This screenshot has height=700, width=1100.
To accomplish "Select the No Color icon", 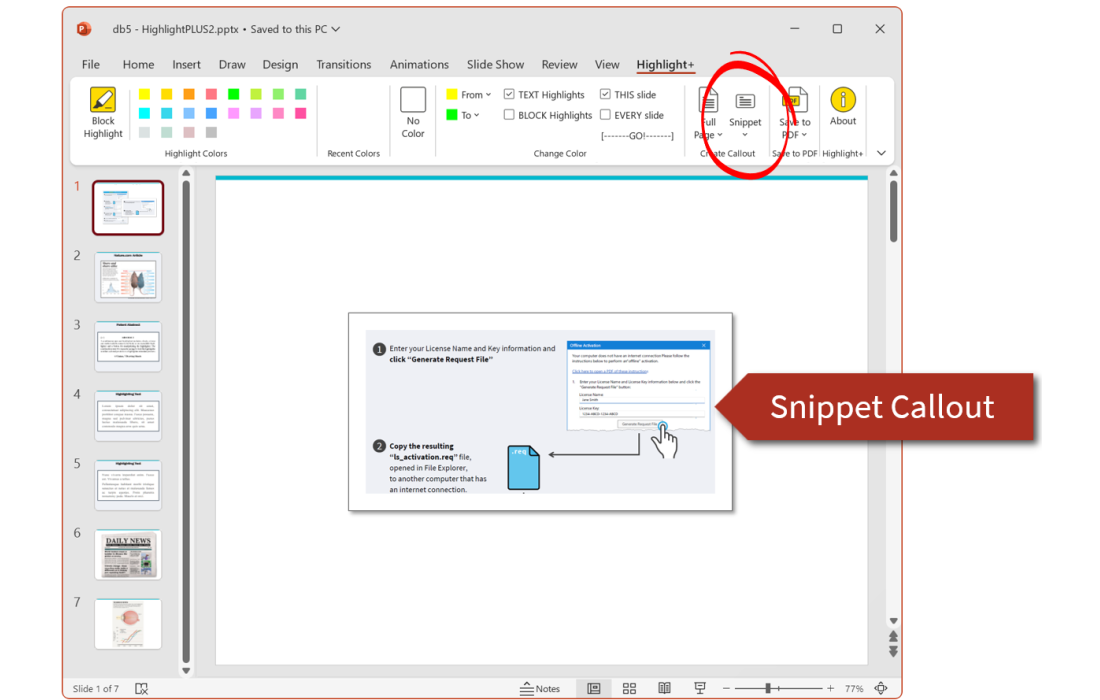I will pos(413,101).
